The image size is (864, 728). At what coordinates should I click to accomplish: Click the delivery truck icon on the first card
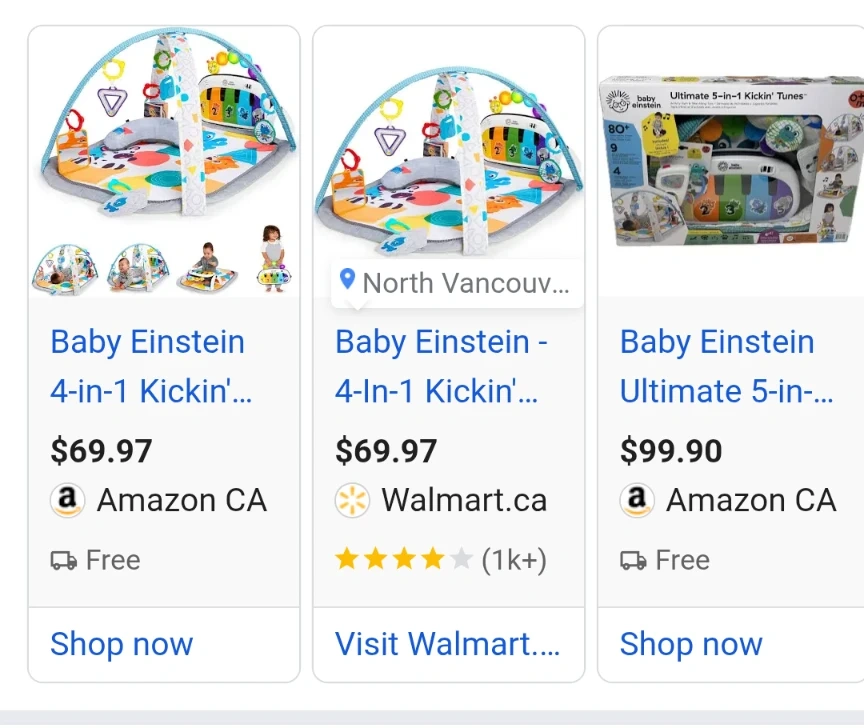tap(64, 560)
